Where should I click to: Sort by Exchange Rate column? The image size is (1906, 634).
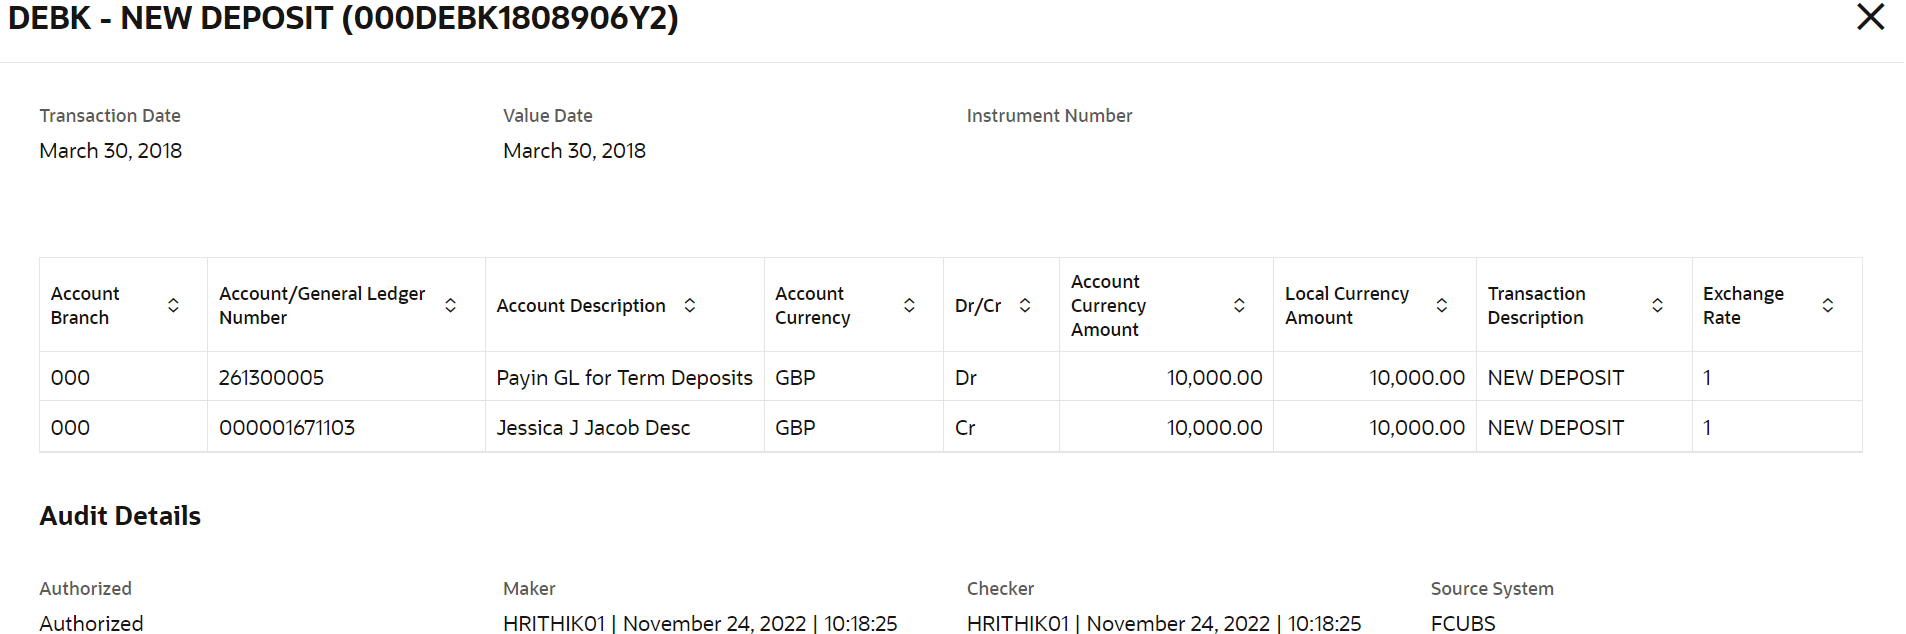point(1828,305)
